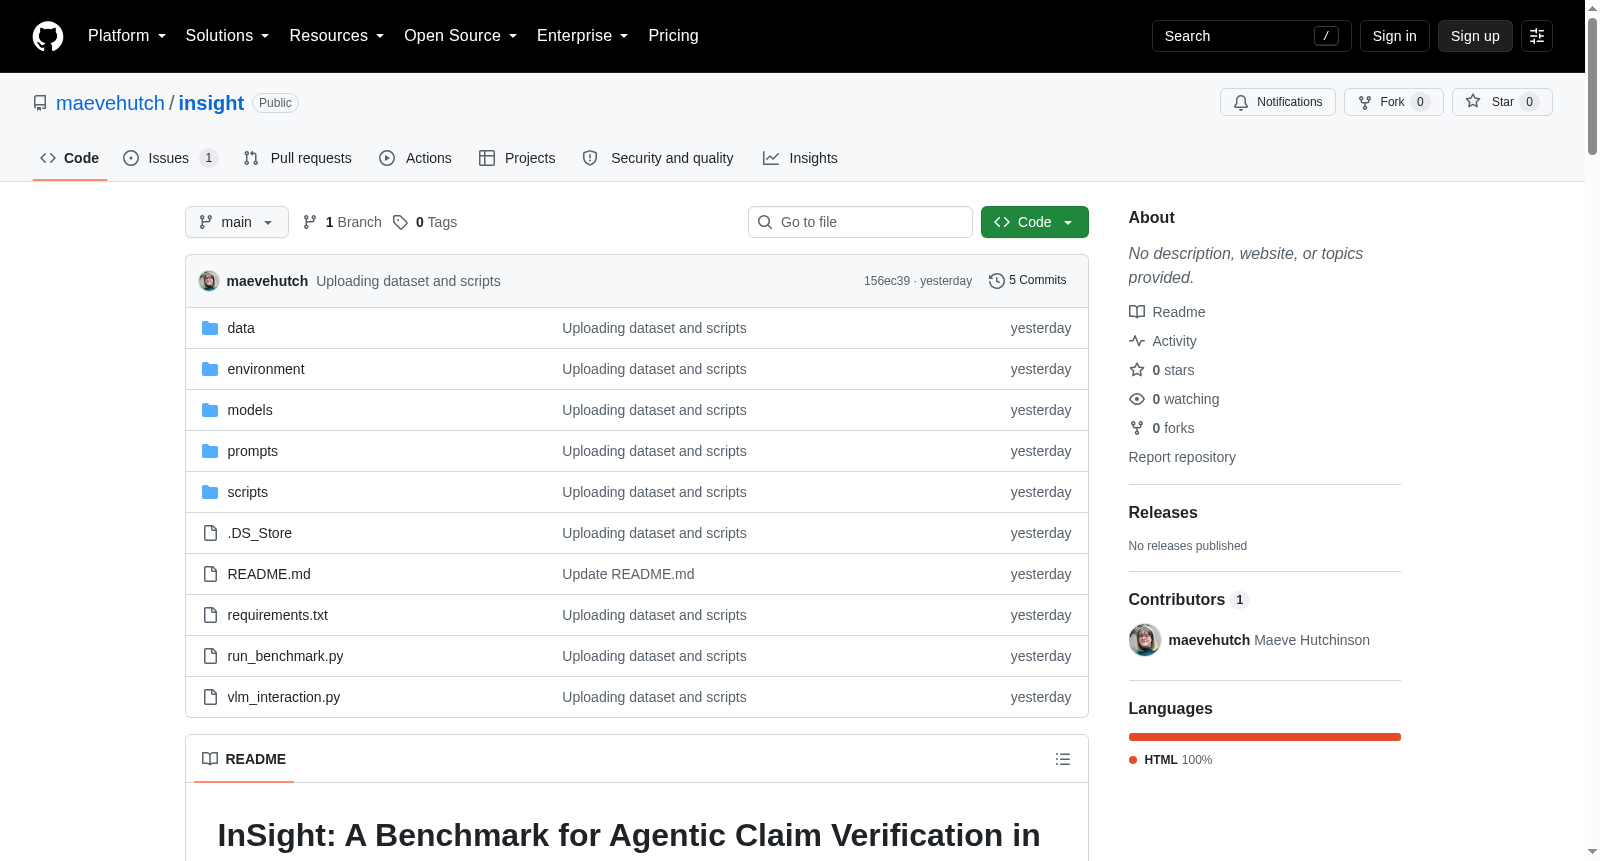The width and height of the screenshot is (1600, 861).
Task: Switch to the Pull requests tab
Action: tap(298, 158)
